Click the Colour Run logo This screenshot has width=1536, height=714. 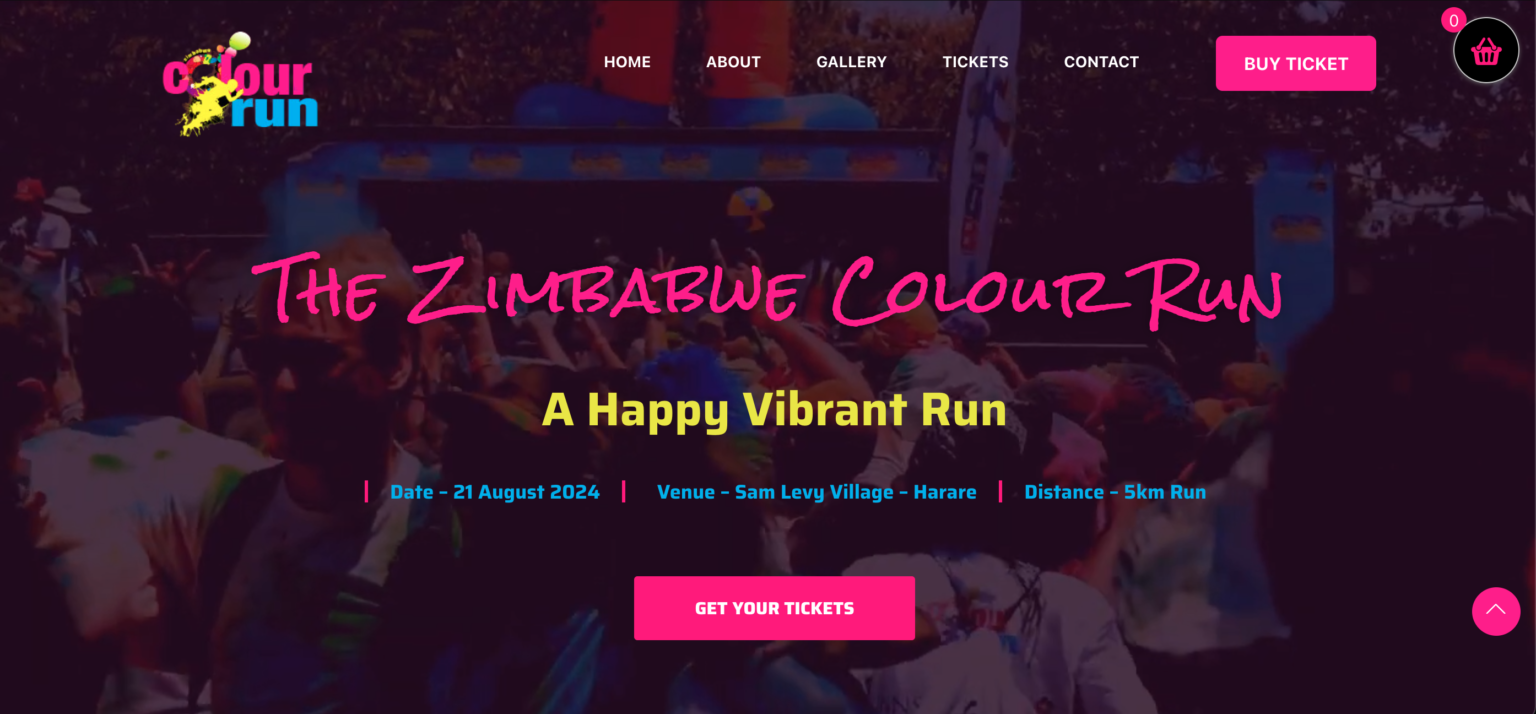[x=240, y=84]
